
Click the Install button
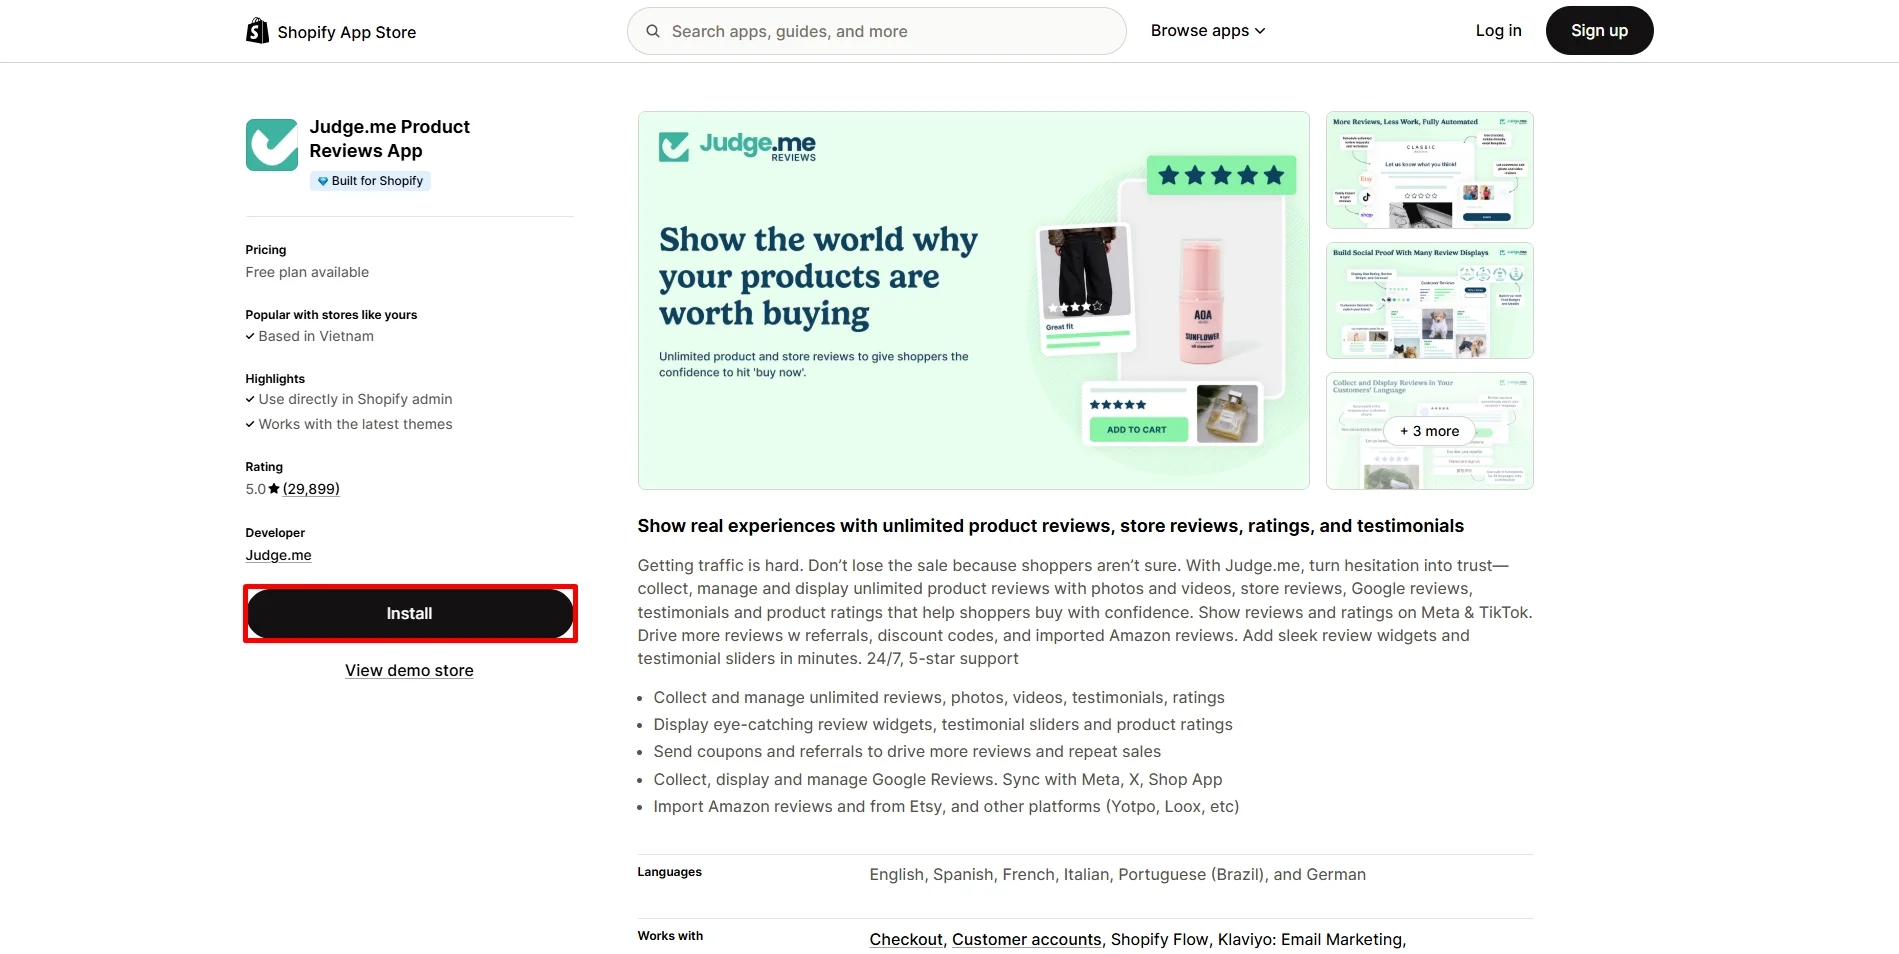coord(410,614)
